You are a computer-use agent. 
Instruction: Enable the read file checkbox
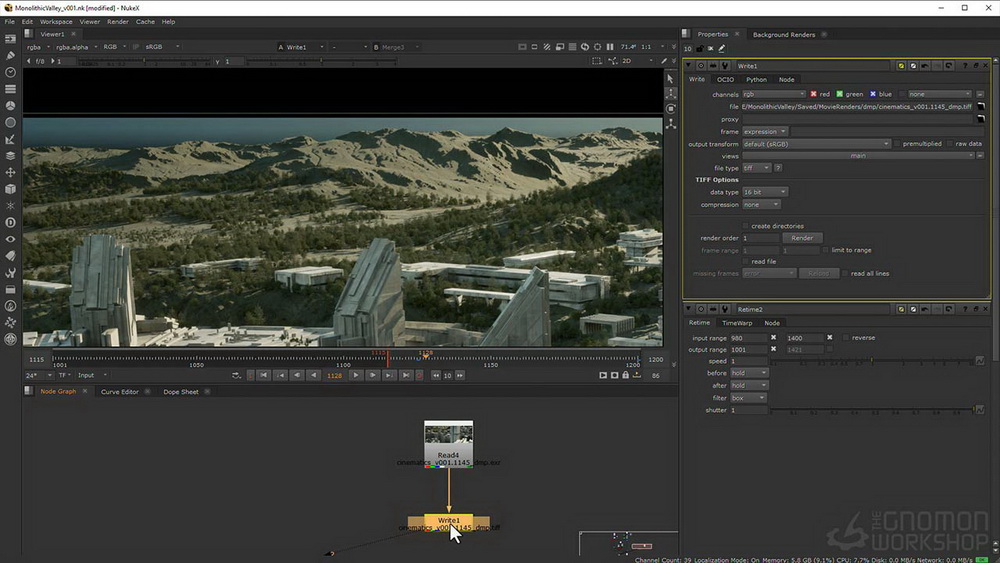(745, 261)
